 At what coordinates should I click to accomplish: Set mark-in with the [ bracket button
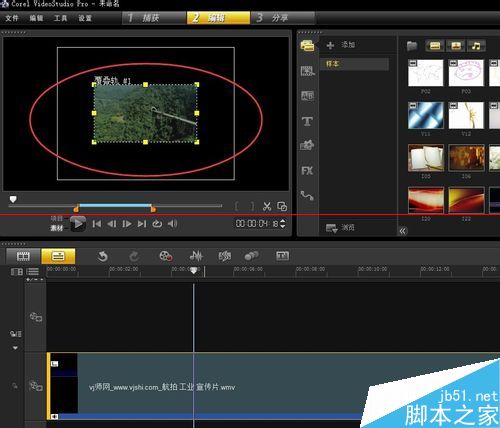pyautogui.click(x=237, y=207)
